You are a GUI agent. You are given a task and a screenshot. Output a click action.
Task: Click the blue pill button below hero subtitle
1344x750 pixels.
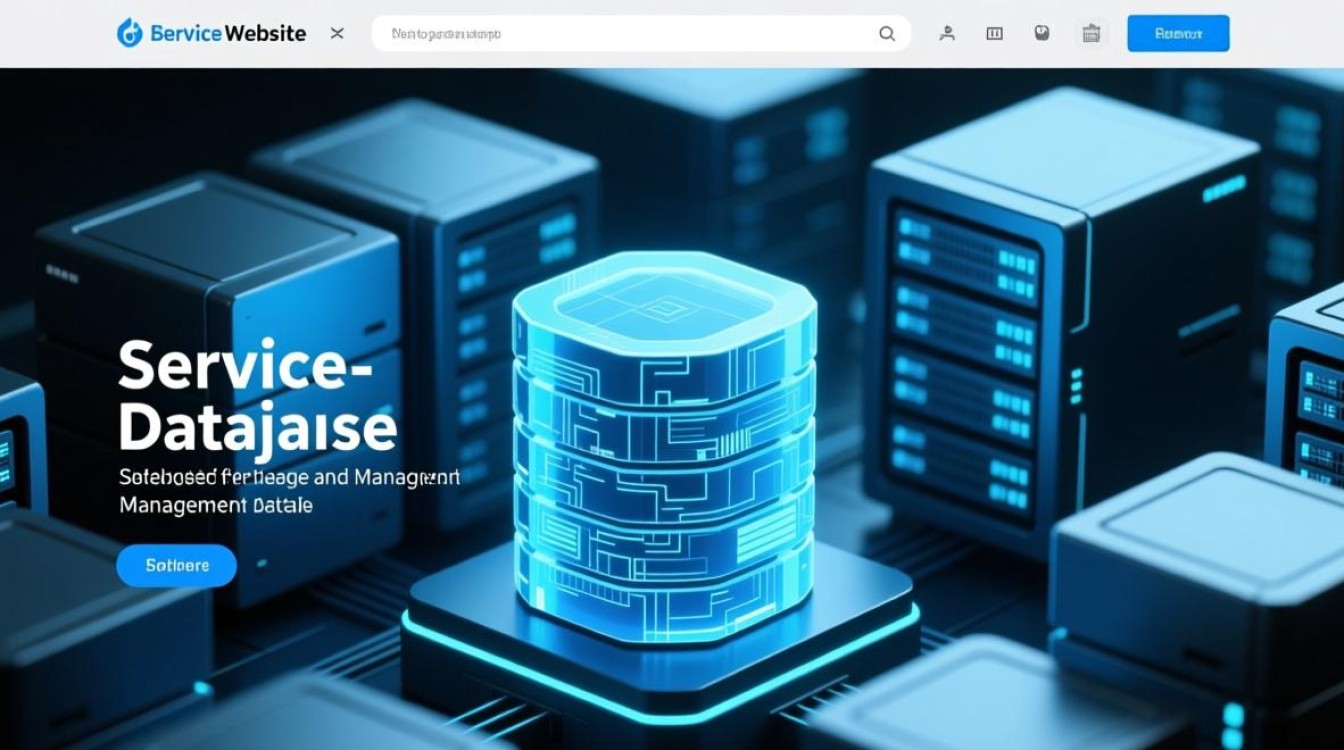(x=177, y=565)
